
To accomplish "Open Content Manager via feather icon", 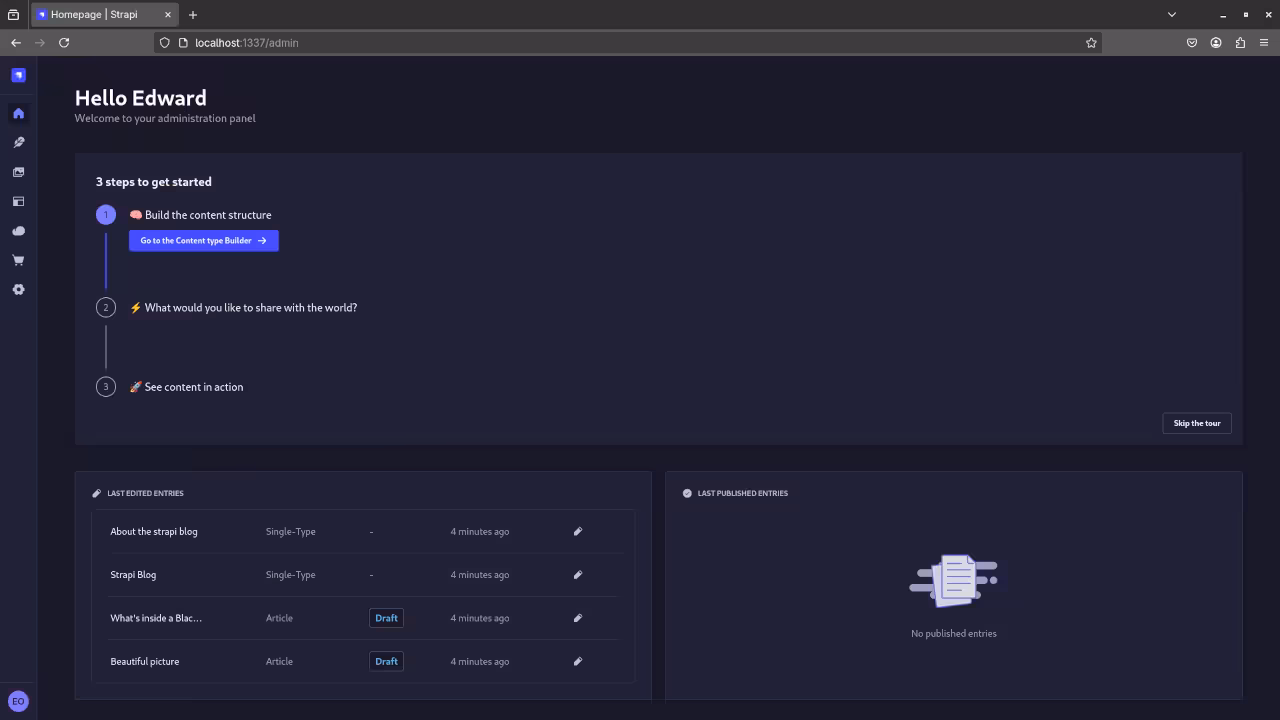I will [x=18, y=143].
